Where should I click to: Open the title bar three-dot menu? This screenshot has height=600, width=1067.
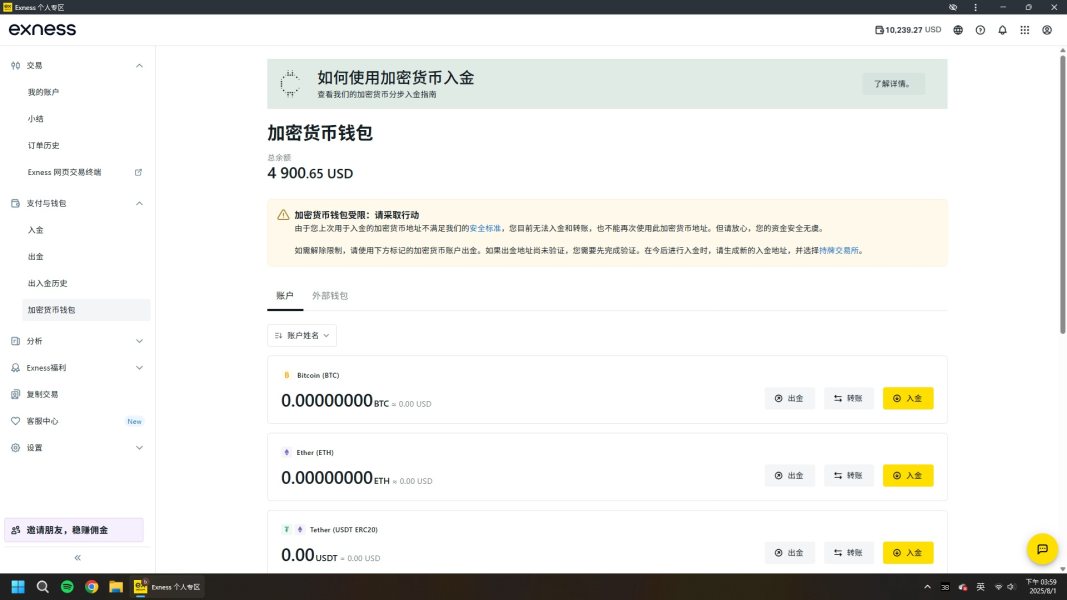pos(975,7)
